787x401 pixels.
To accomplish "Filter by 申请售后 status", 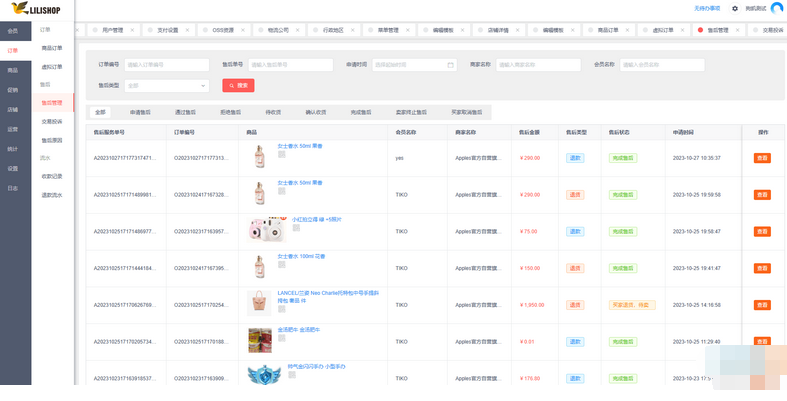I will 140,112.
